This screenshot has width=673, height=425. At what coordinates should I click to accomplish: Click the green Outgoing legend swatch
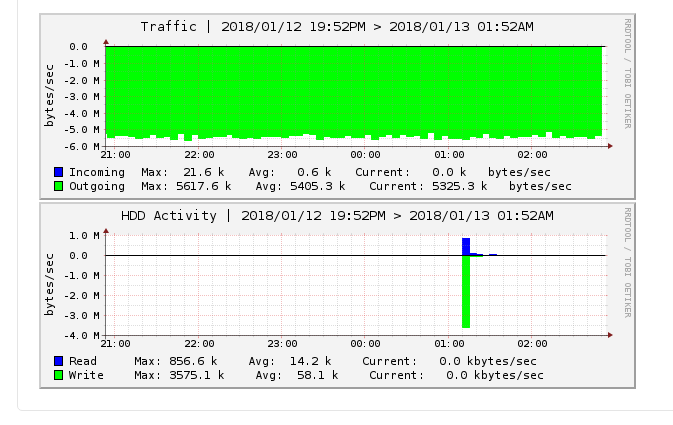pos(59,186)
